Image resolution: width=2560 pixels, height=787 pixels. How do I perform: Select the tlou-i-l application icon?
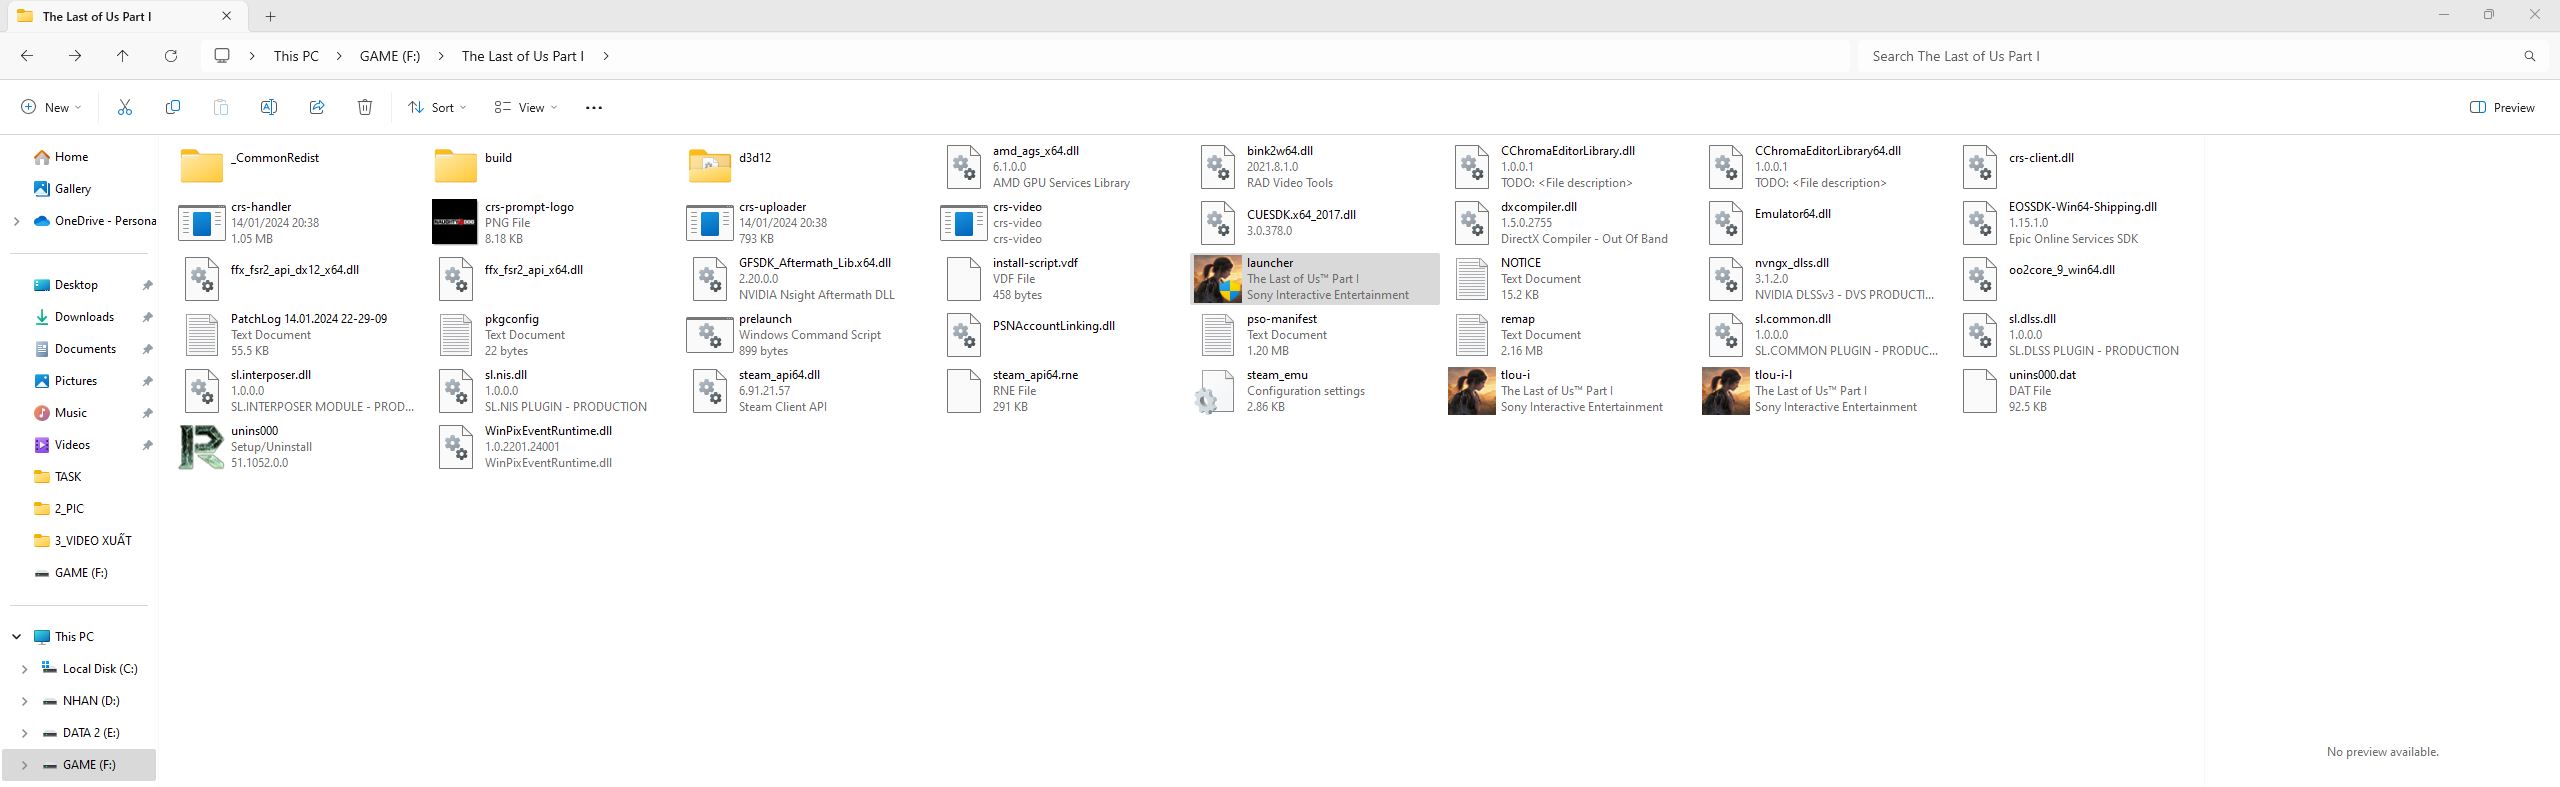[1725, 391]
